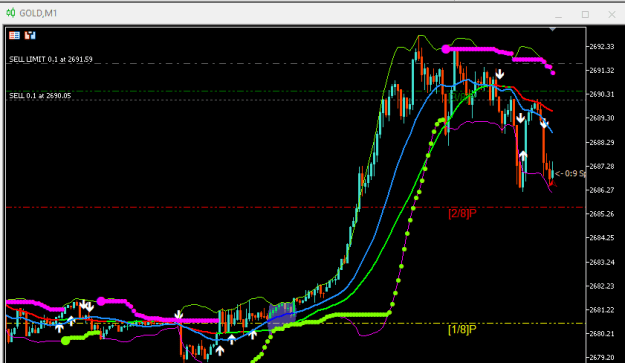This screenshot has width=625, height=363.
Task: Click the [2/8]P Murrey level label
Action: pyautogui.click(x=462, y=214)
